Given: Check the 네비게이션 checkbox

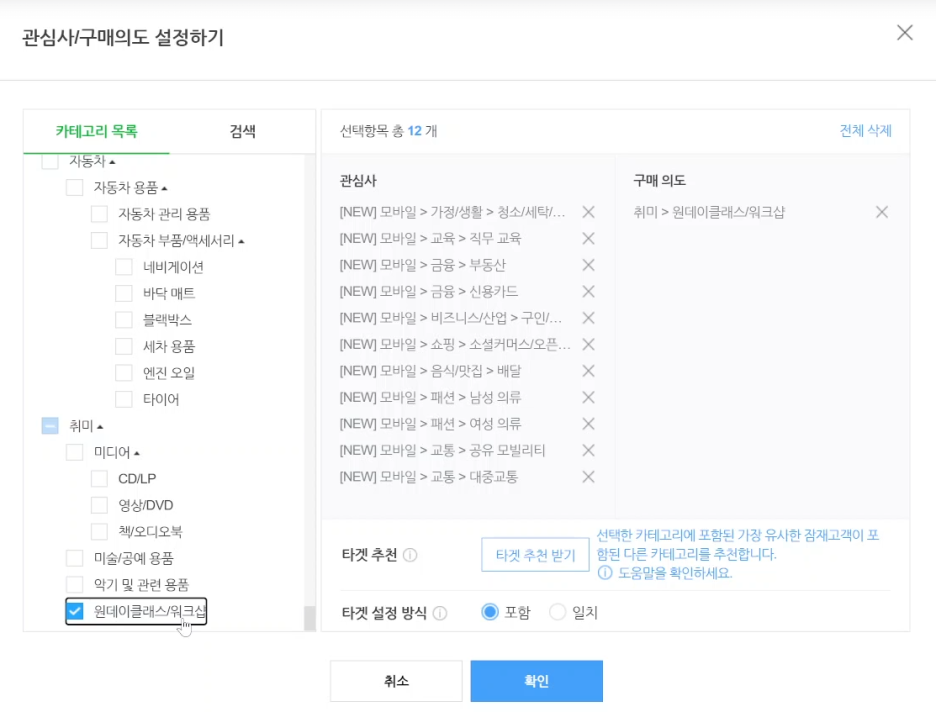Looking at the screenshot, I should [x=124, y=267].
